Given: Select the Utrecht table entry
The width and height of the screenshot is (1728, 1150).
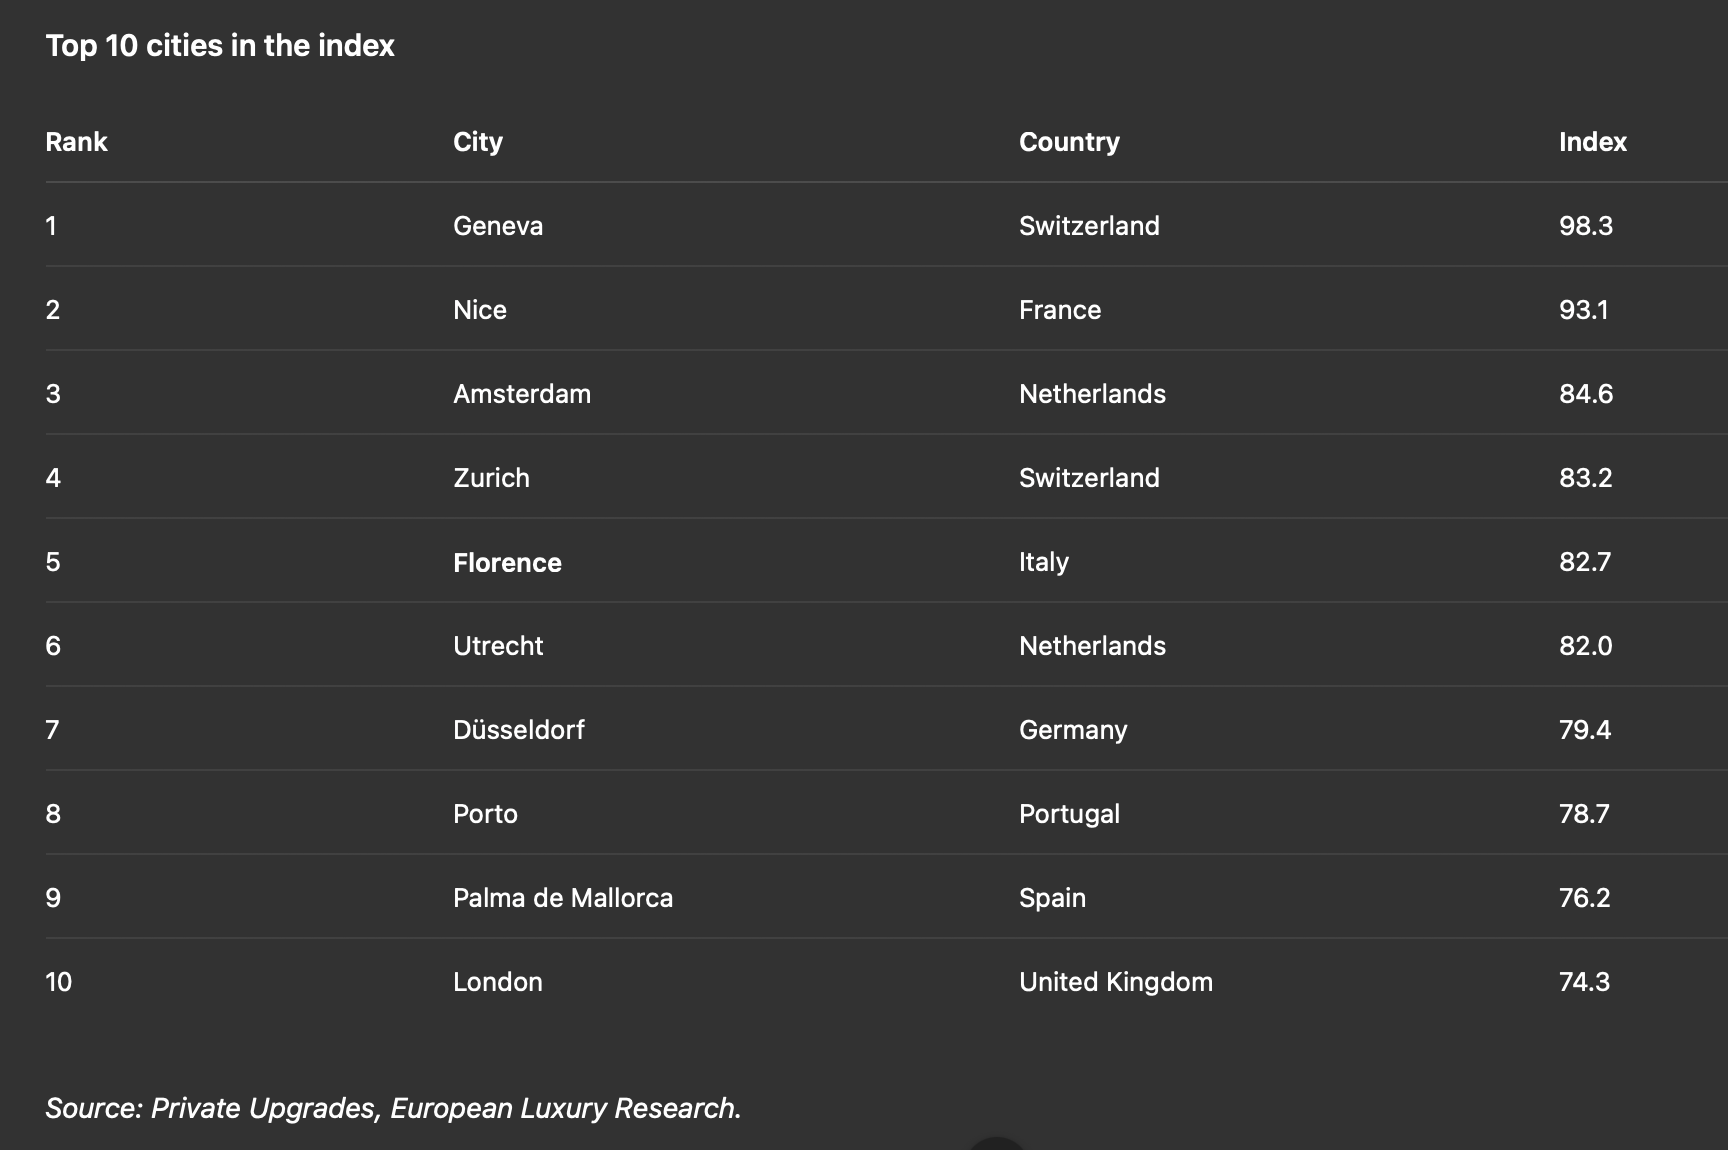Looking at the screenshot, I should [x=498, y=646].
